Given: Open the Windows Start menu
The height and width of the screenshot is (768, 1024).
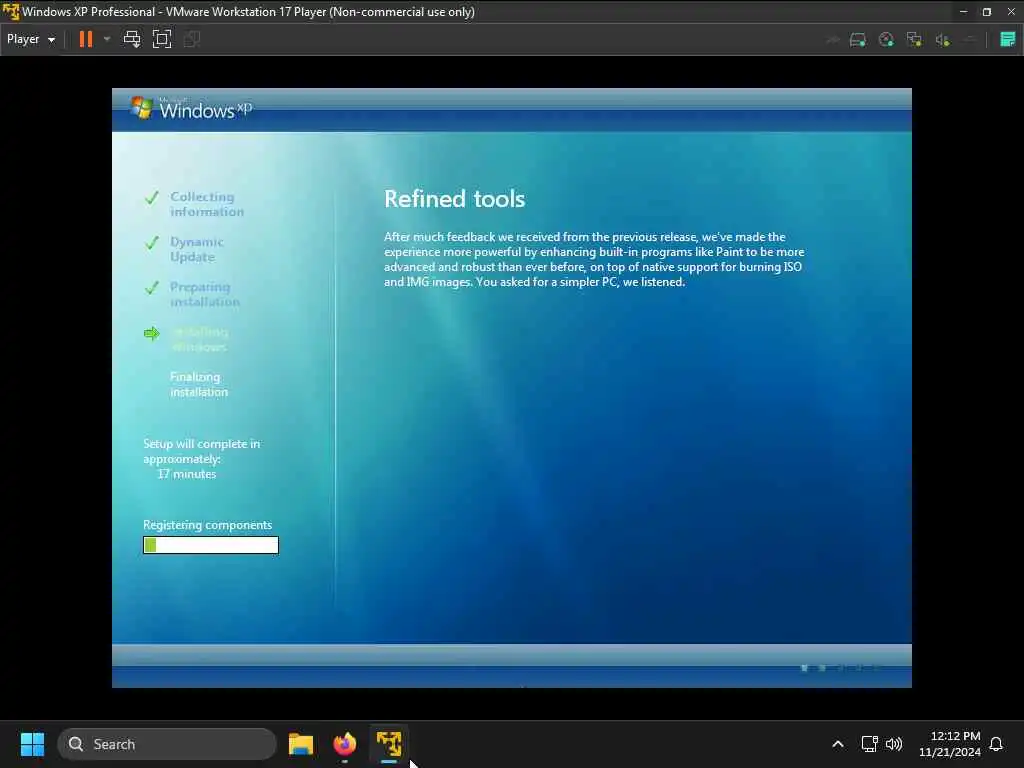Looking at the screenshot, I should pos(32,744).
